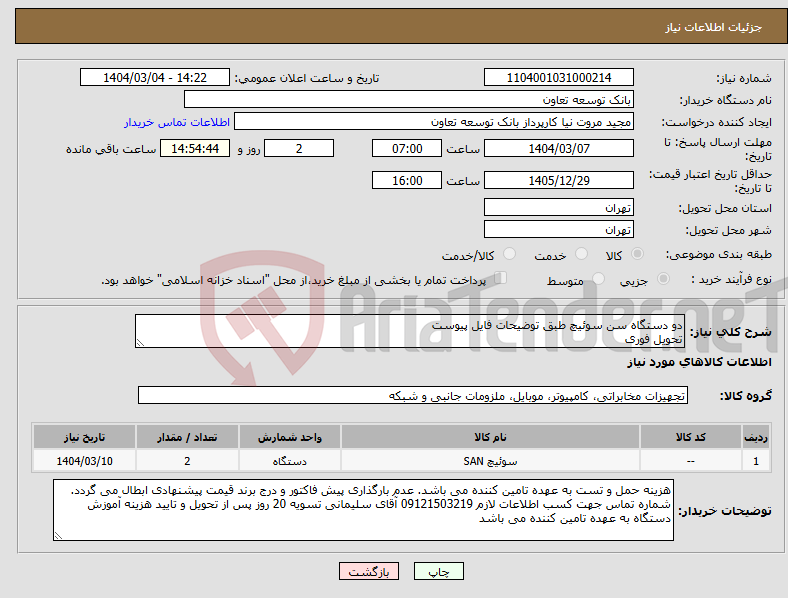Click the deadline time field 07:00
The width and height of the screenshot is (788, 598).
407,148
